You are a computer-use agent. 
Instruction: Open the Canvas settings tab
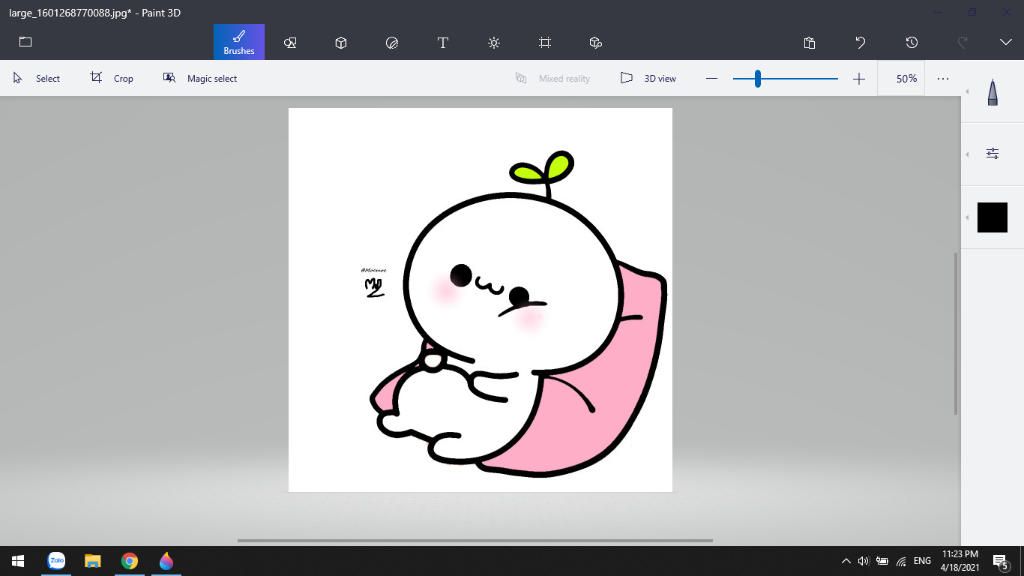(545, 42)
